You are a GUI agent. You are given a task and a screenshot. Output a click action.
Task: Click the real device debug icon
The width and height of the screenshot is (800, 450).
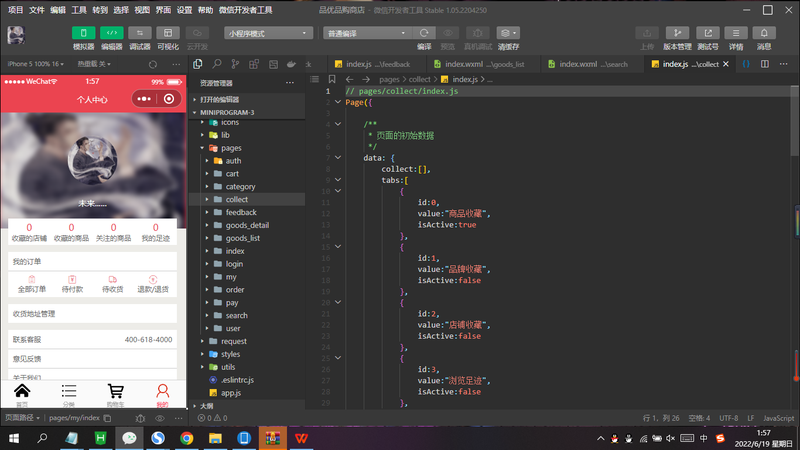click(x=478, y=33)
